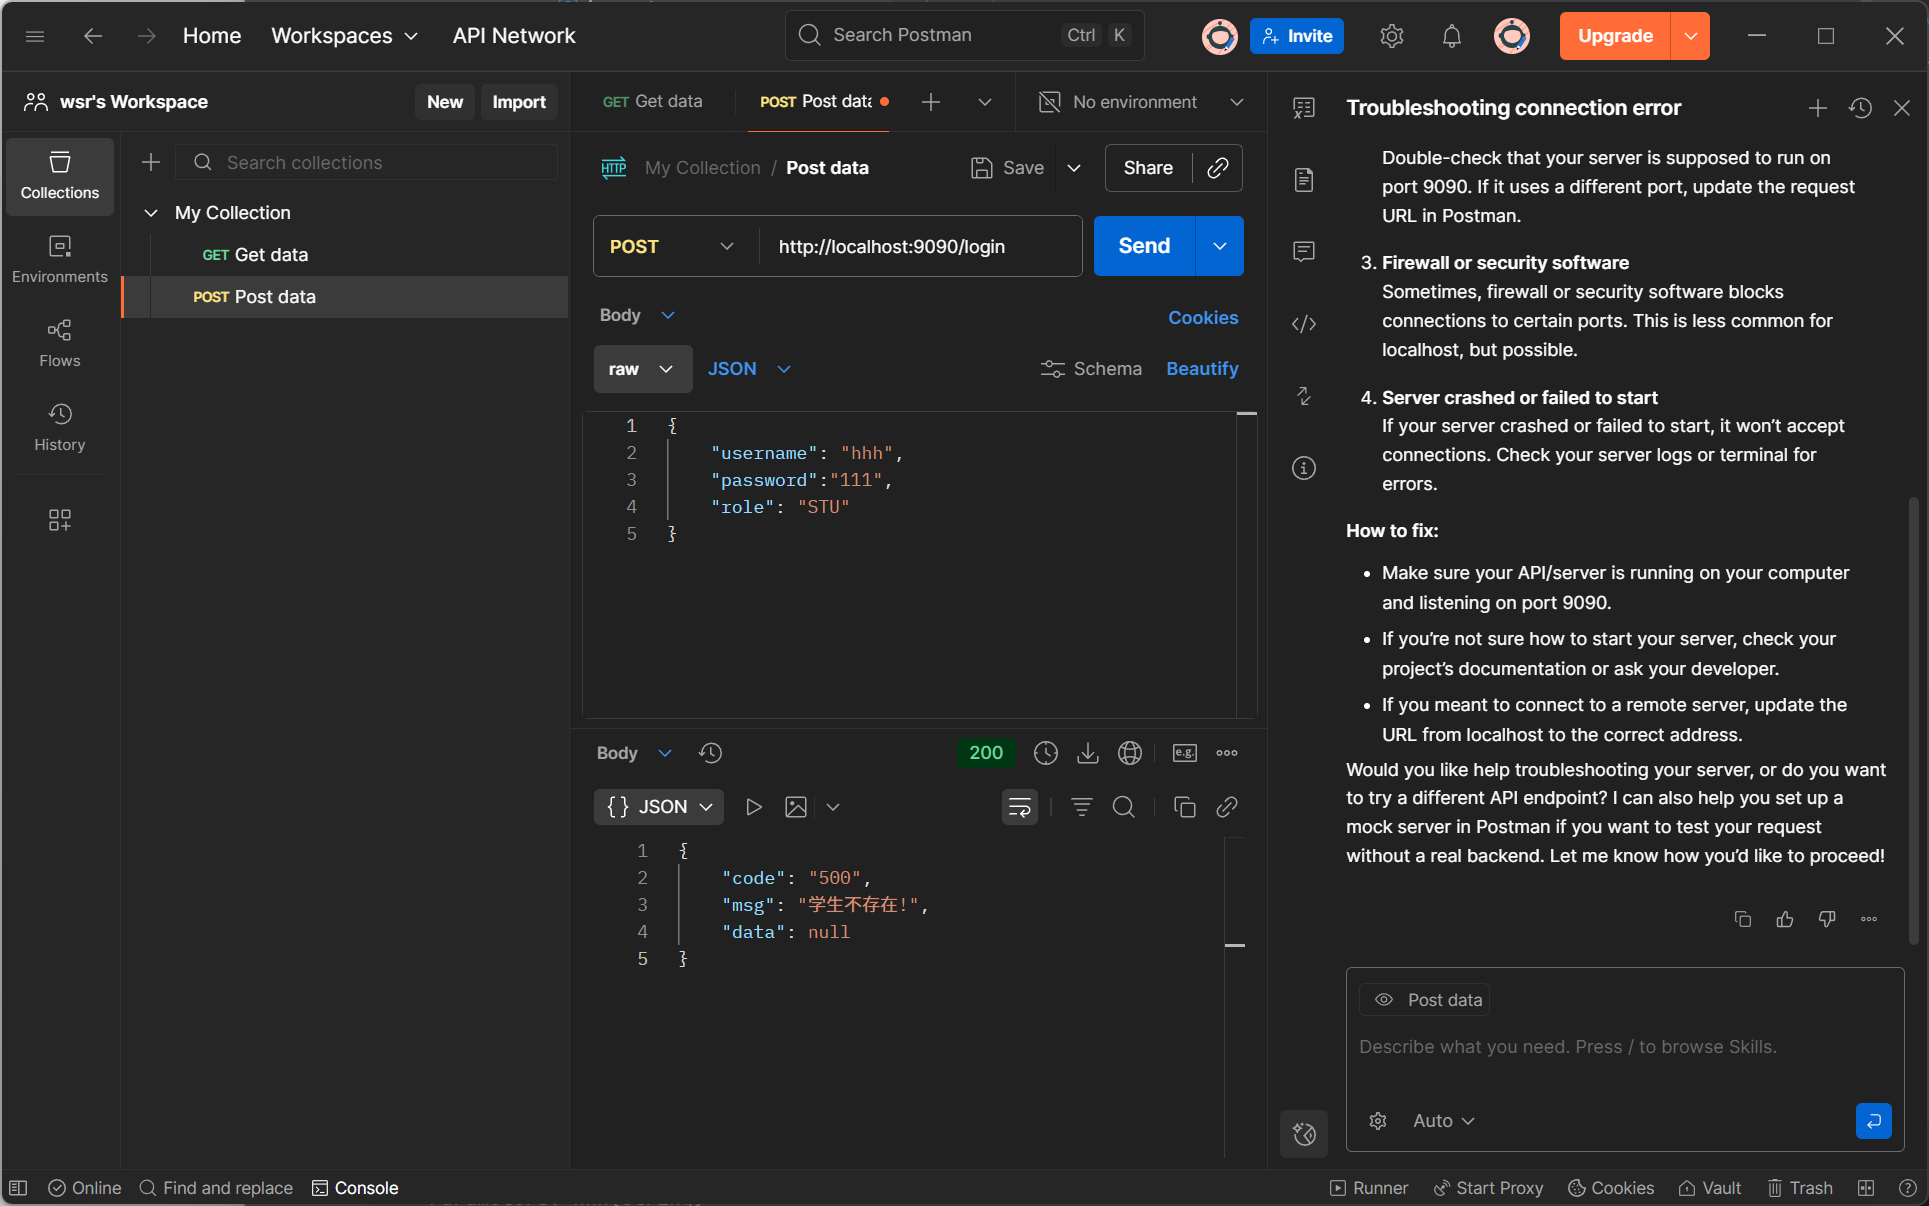Click the Beautify link
The image size is (1929, 1206).
tap(1202, 369)
